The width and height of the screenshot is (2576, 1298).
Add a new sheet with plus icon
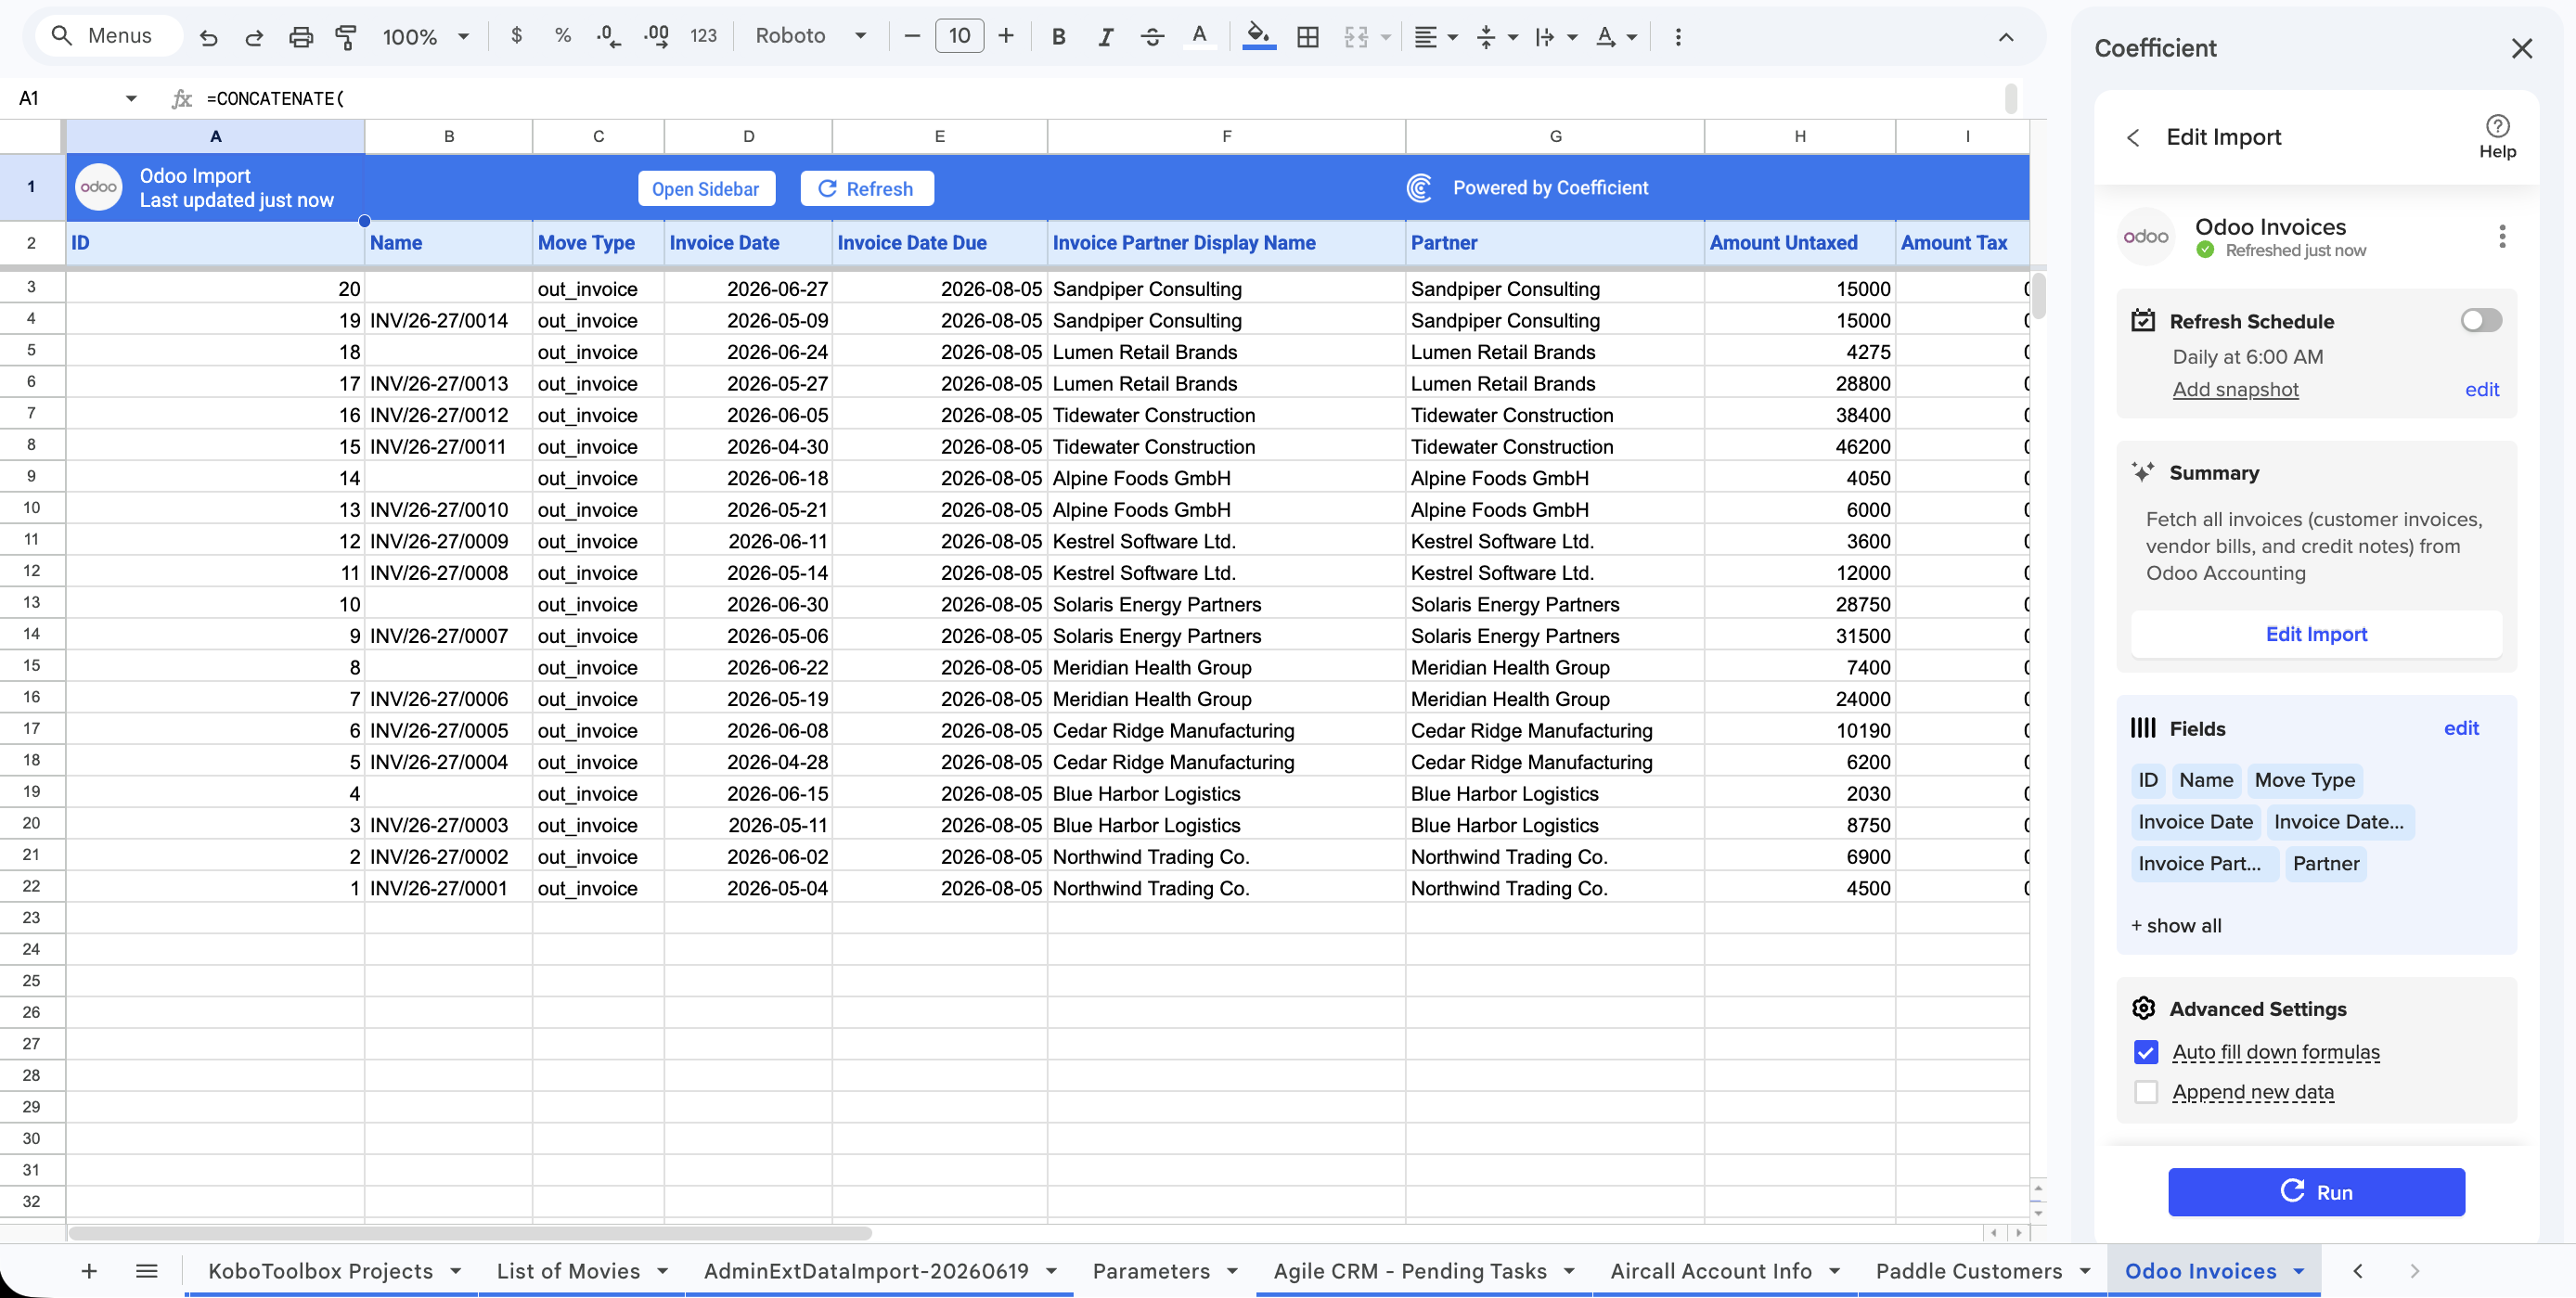(x=89, y=1271)
